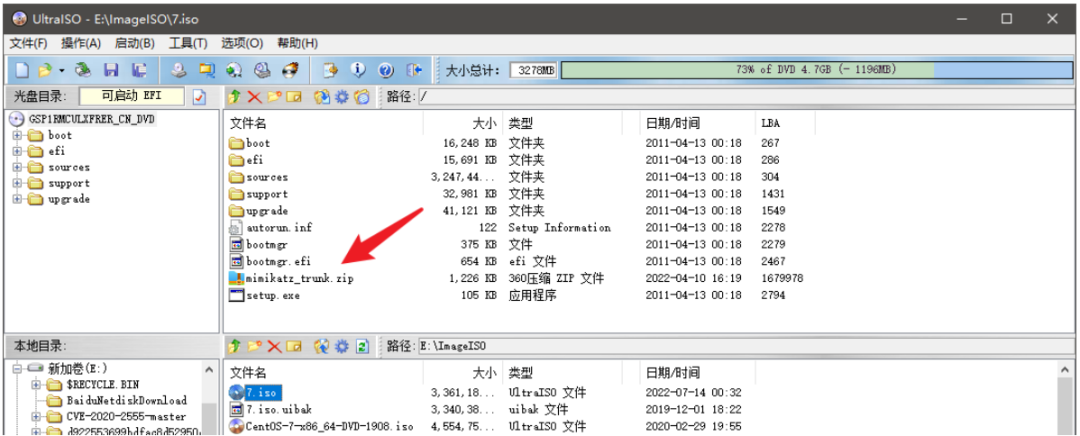The width and height of the screenshot is (1080, 436).
Task: Click the Exit door icon
Action: pyautogui.click(x=414, y=70)
